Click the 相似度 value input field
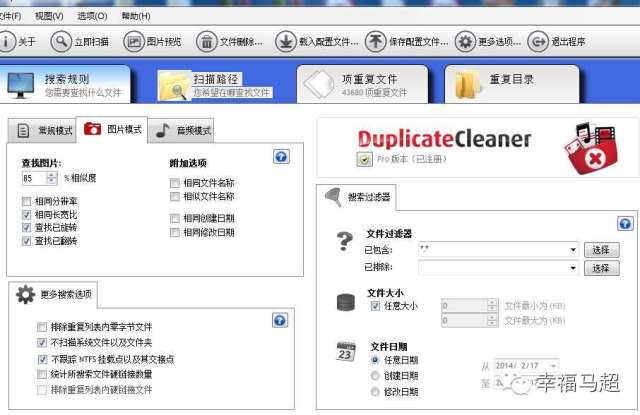 34,178
